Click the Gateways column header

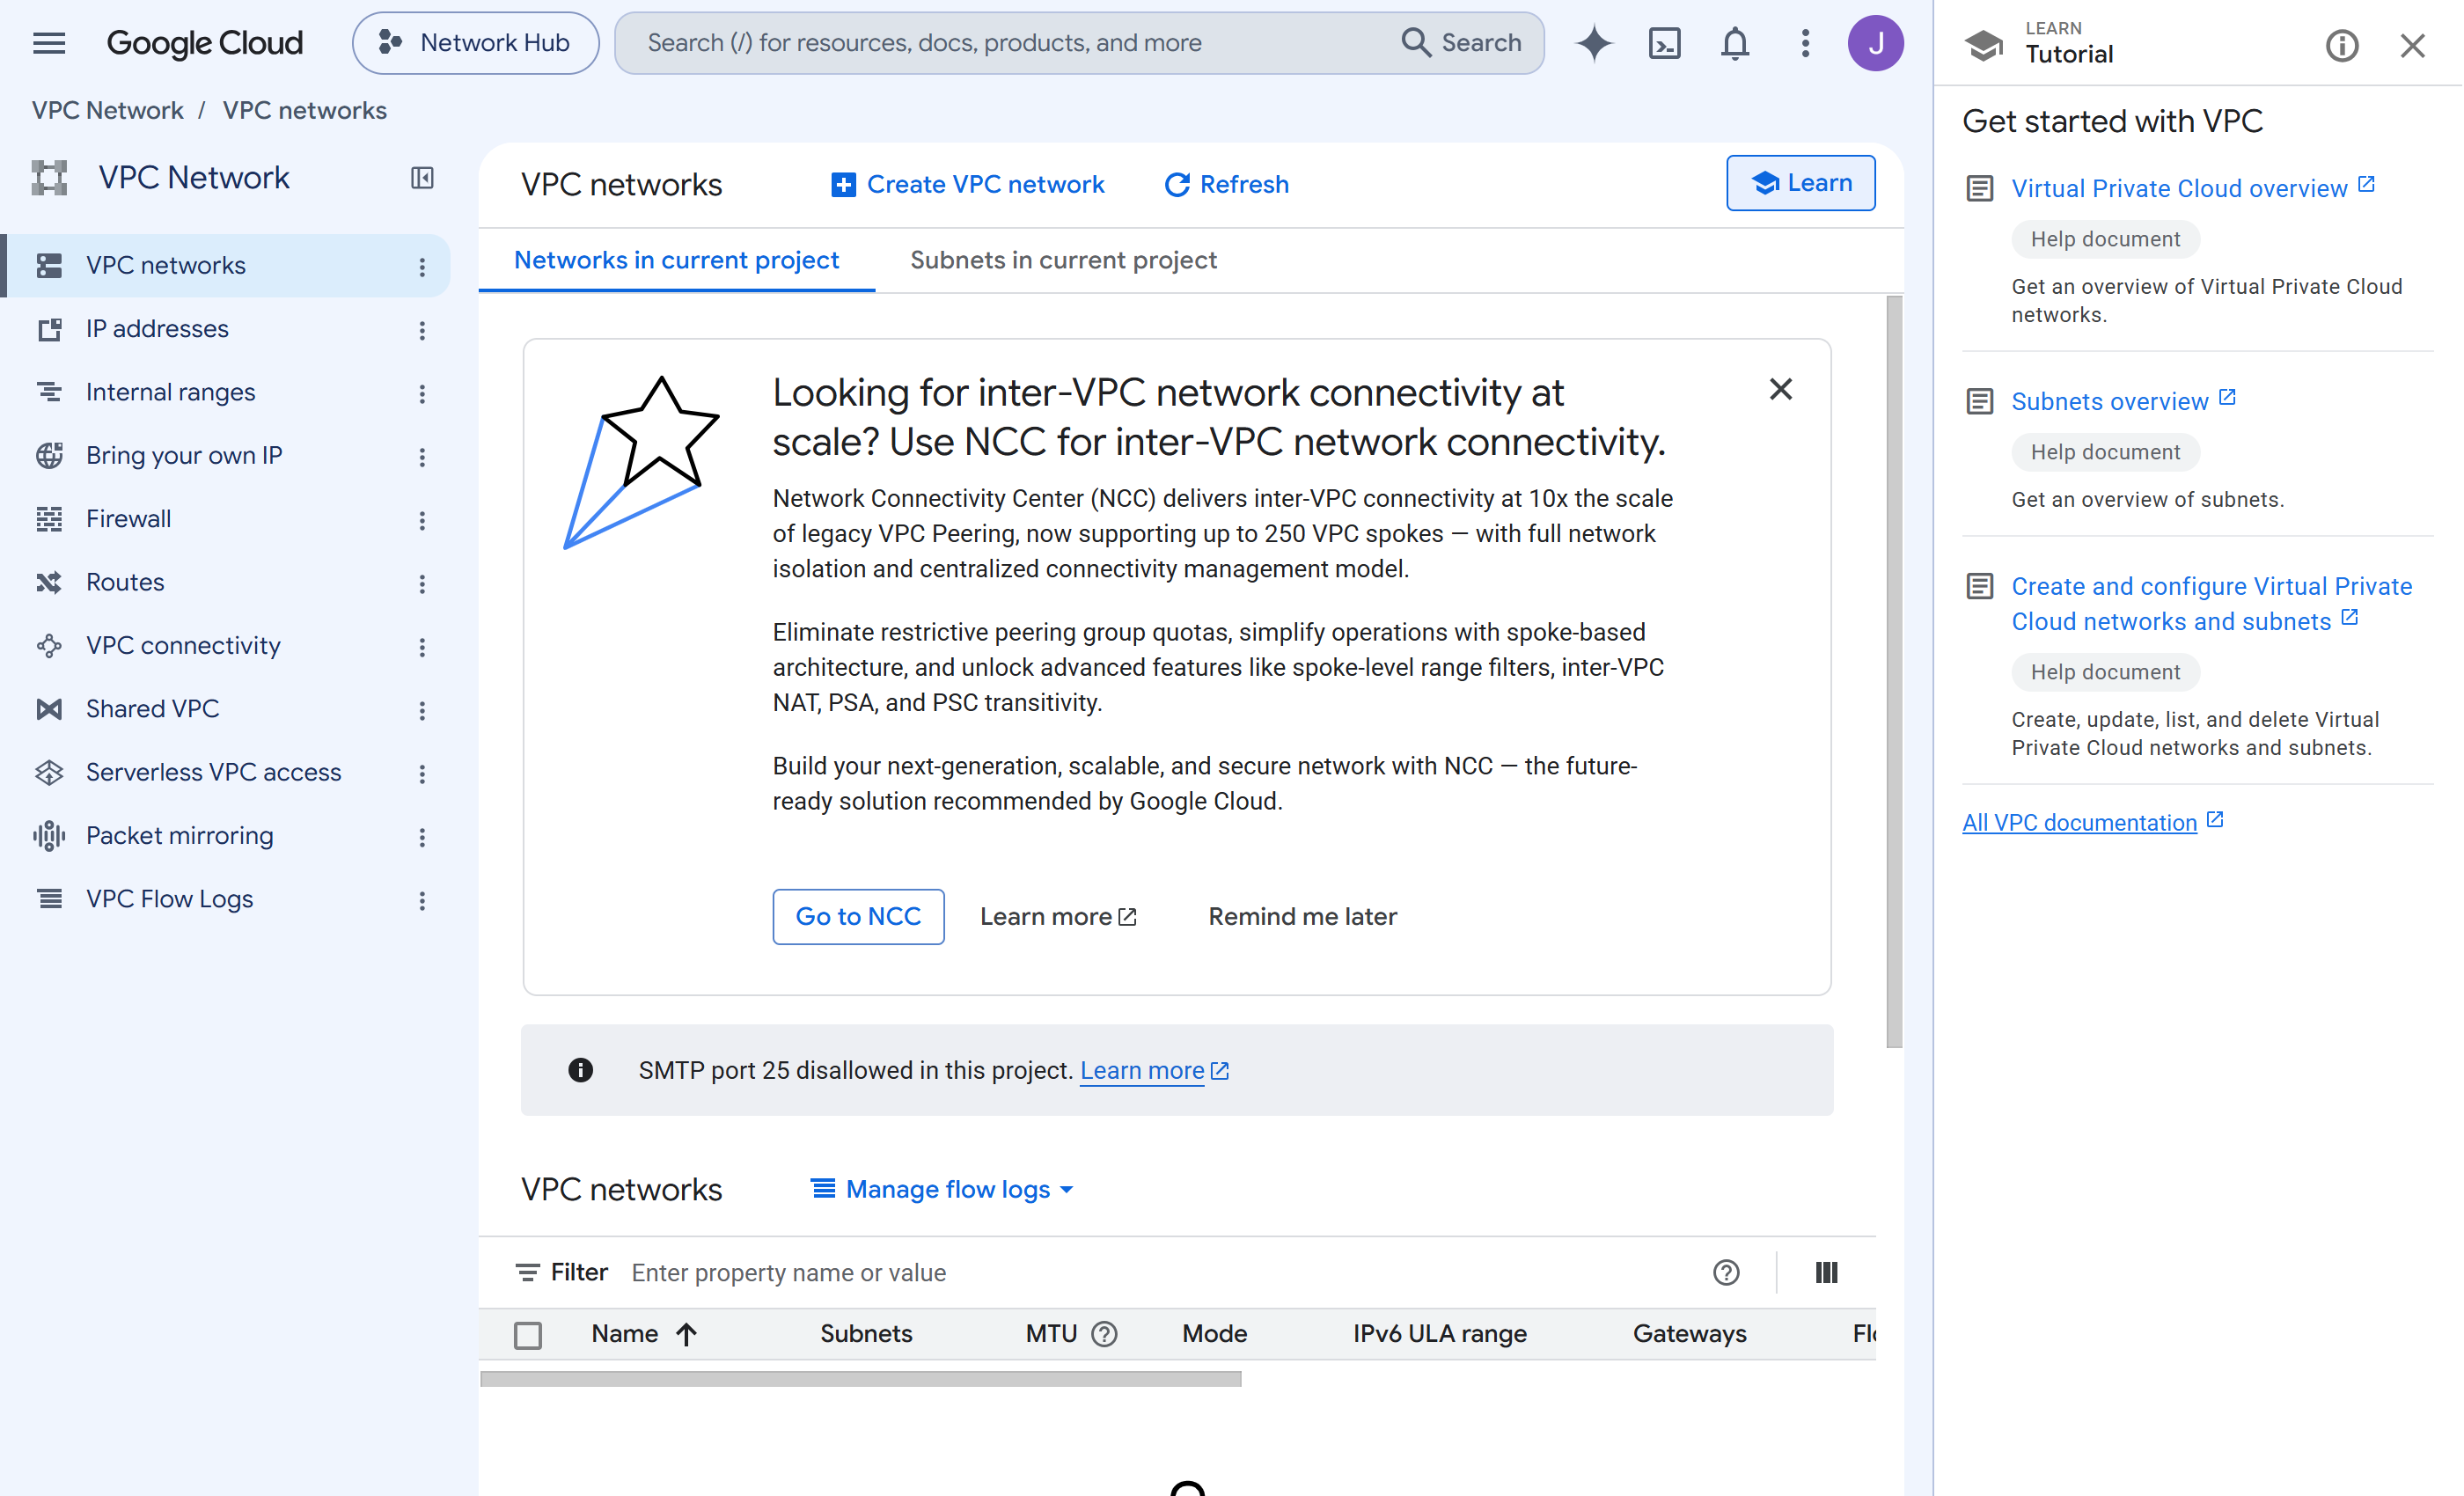click(1689, 1333)
